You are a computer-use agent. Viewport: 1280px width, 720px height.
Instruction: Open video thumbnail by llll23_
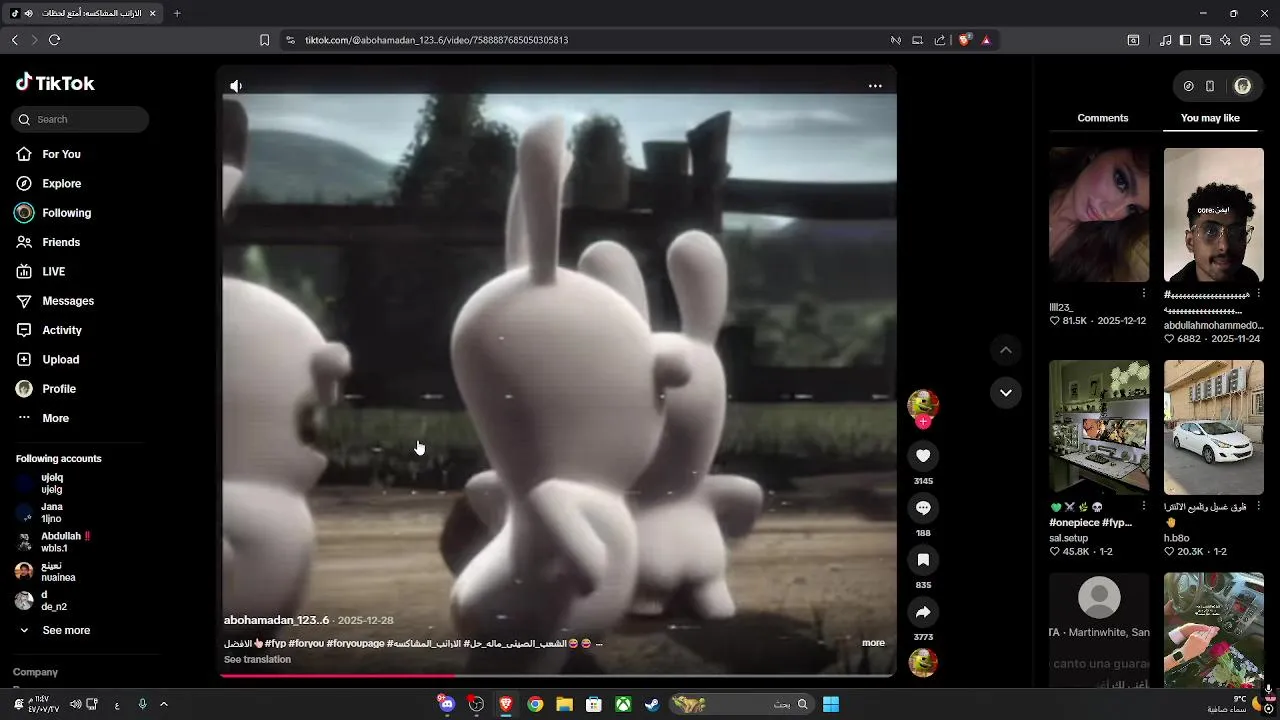pyautogui.click(x=1099, y=215)
